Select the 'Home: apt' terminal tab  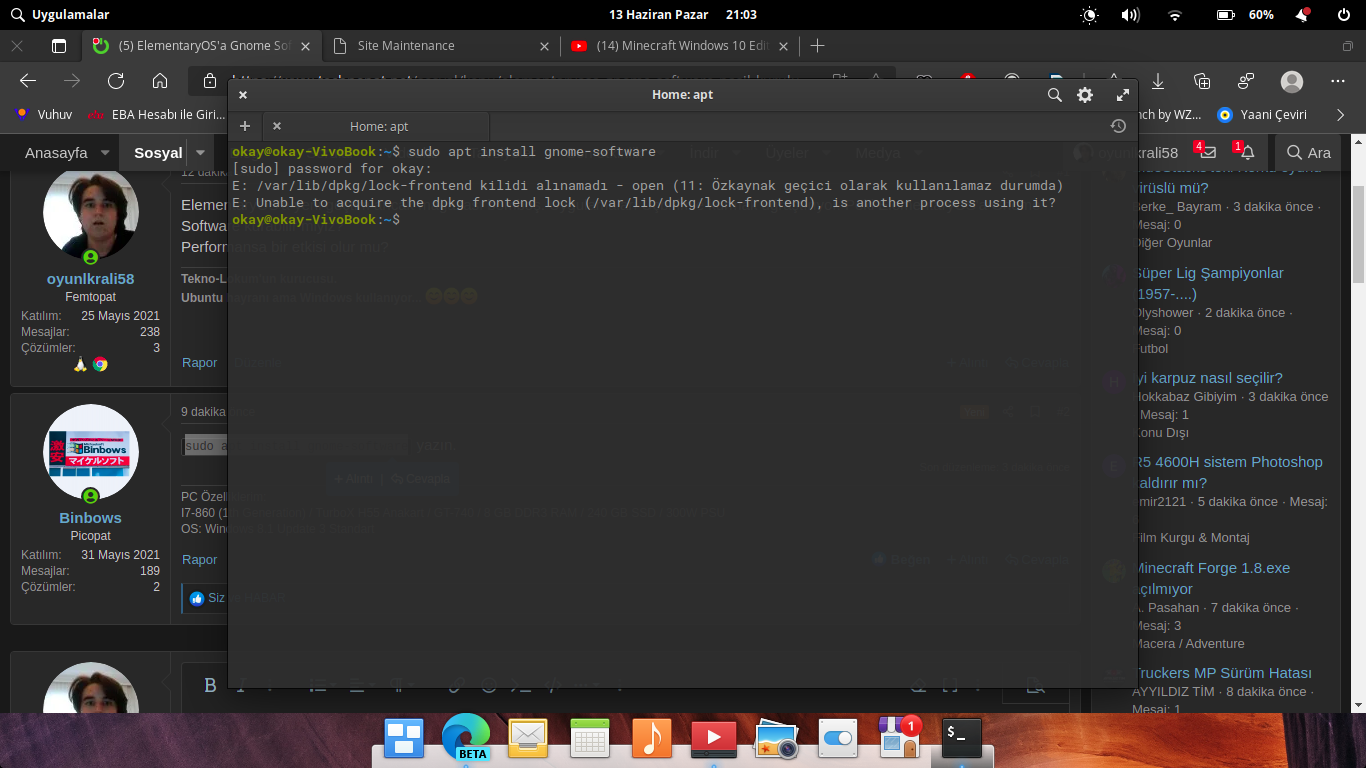point(376,126)
